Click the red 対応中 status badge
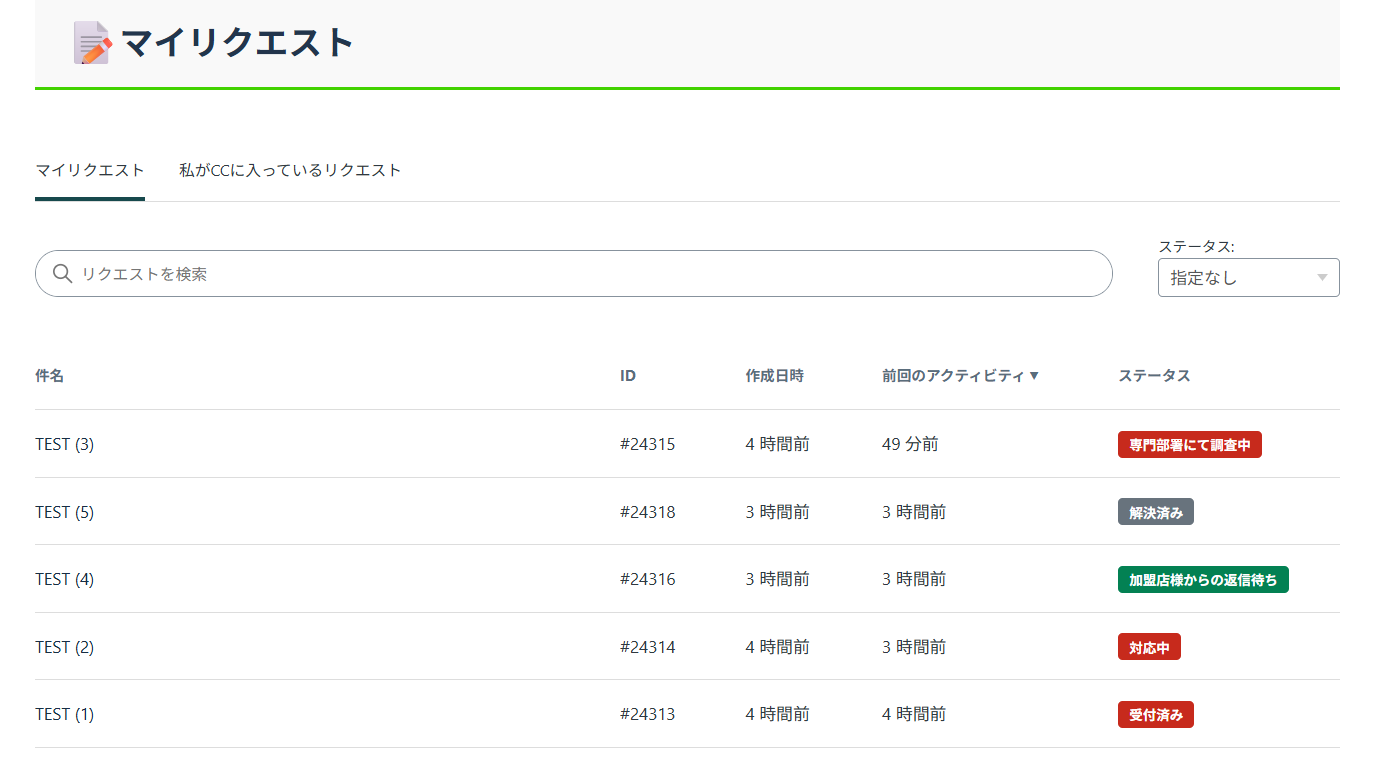This screenshot has height=781, width=1390. pyautogui.click(x=1149, y=648)
